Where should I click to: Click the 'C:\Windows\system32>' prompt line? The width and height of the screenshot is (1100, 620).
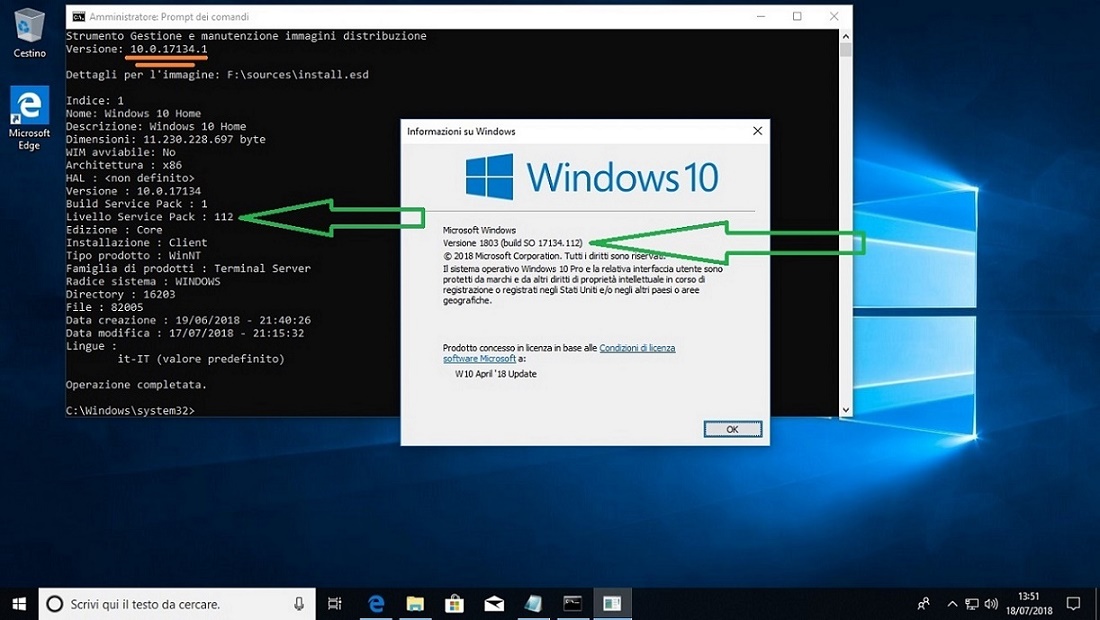130,410
